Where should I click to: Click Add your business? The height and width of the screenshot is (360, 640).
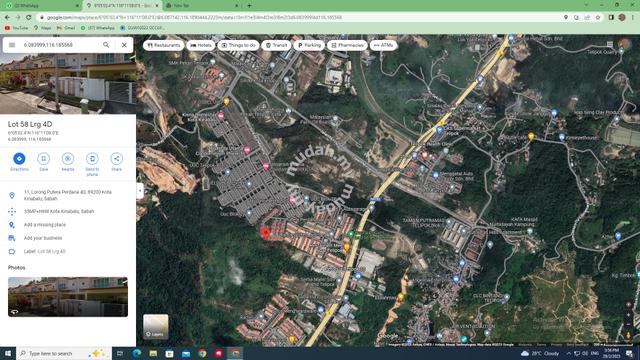click(43, 238)
